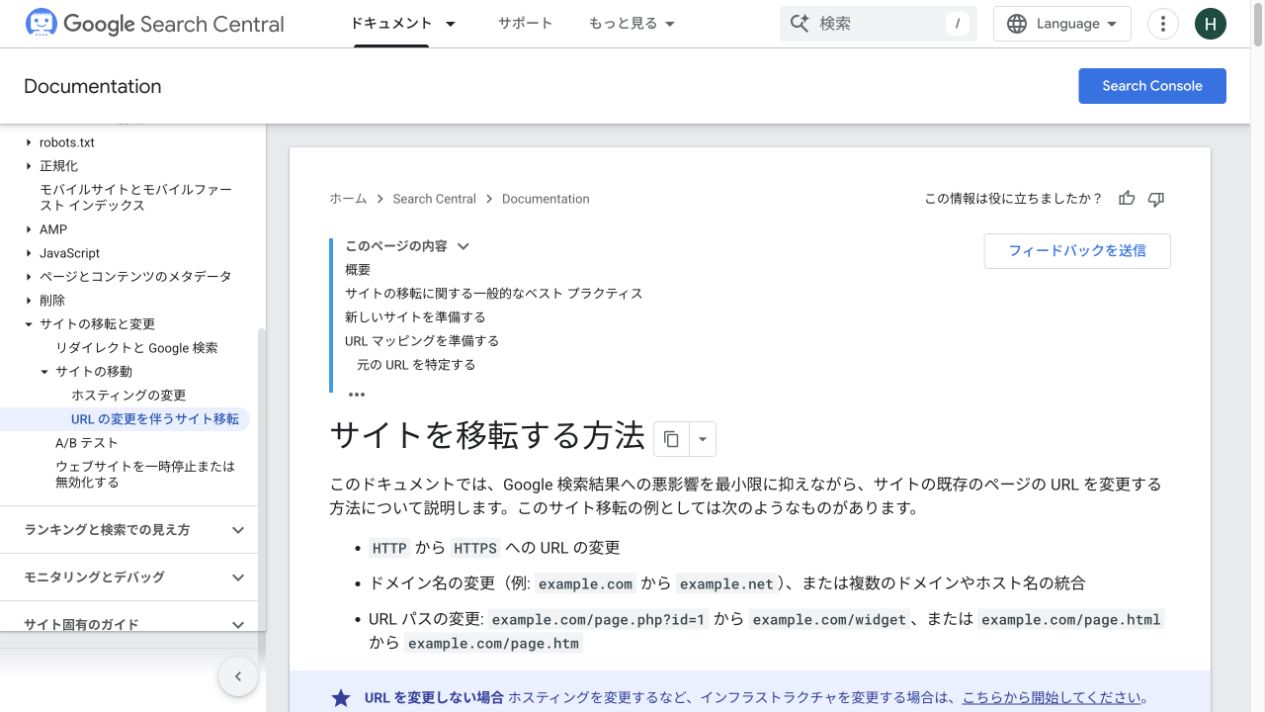Open モバイルサイトとモバイルファースト インデックス page
The width and height of the screenshot is (1265, 712).
tap(135, 197)
